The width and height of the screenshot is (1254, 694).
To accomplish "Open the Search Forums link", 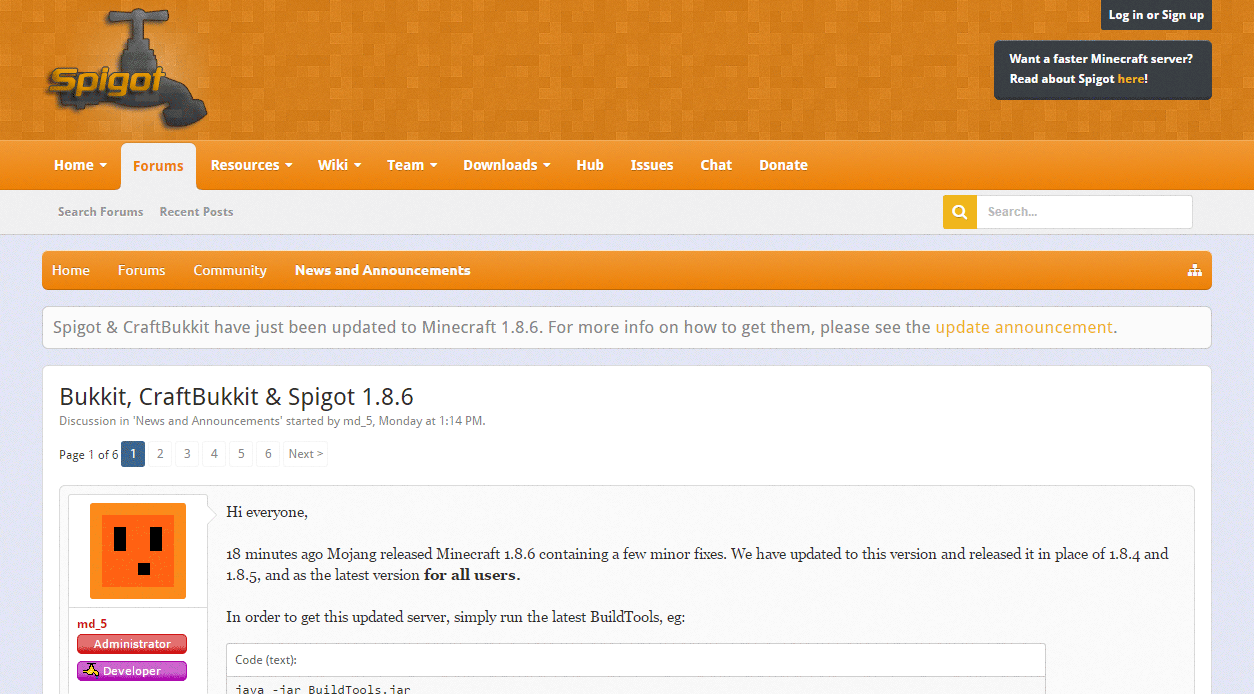I will (100, 212).
